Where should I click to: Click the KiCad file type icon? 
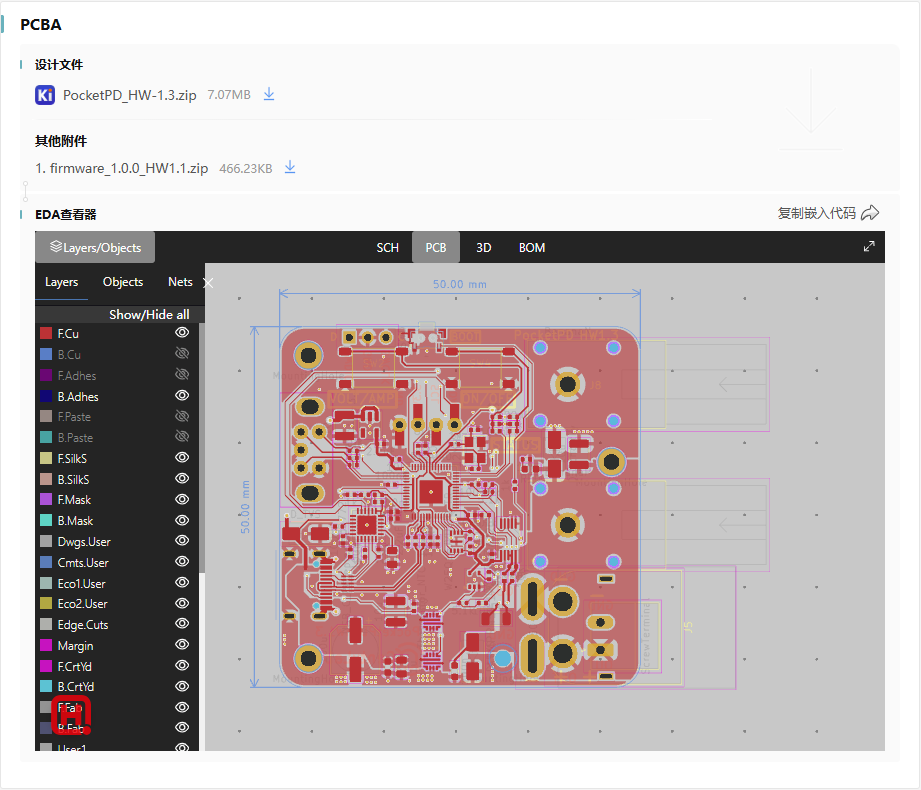45,95
